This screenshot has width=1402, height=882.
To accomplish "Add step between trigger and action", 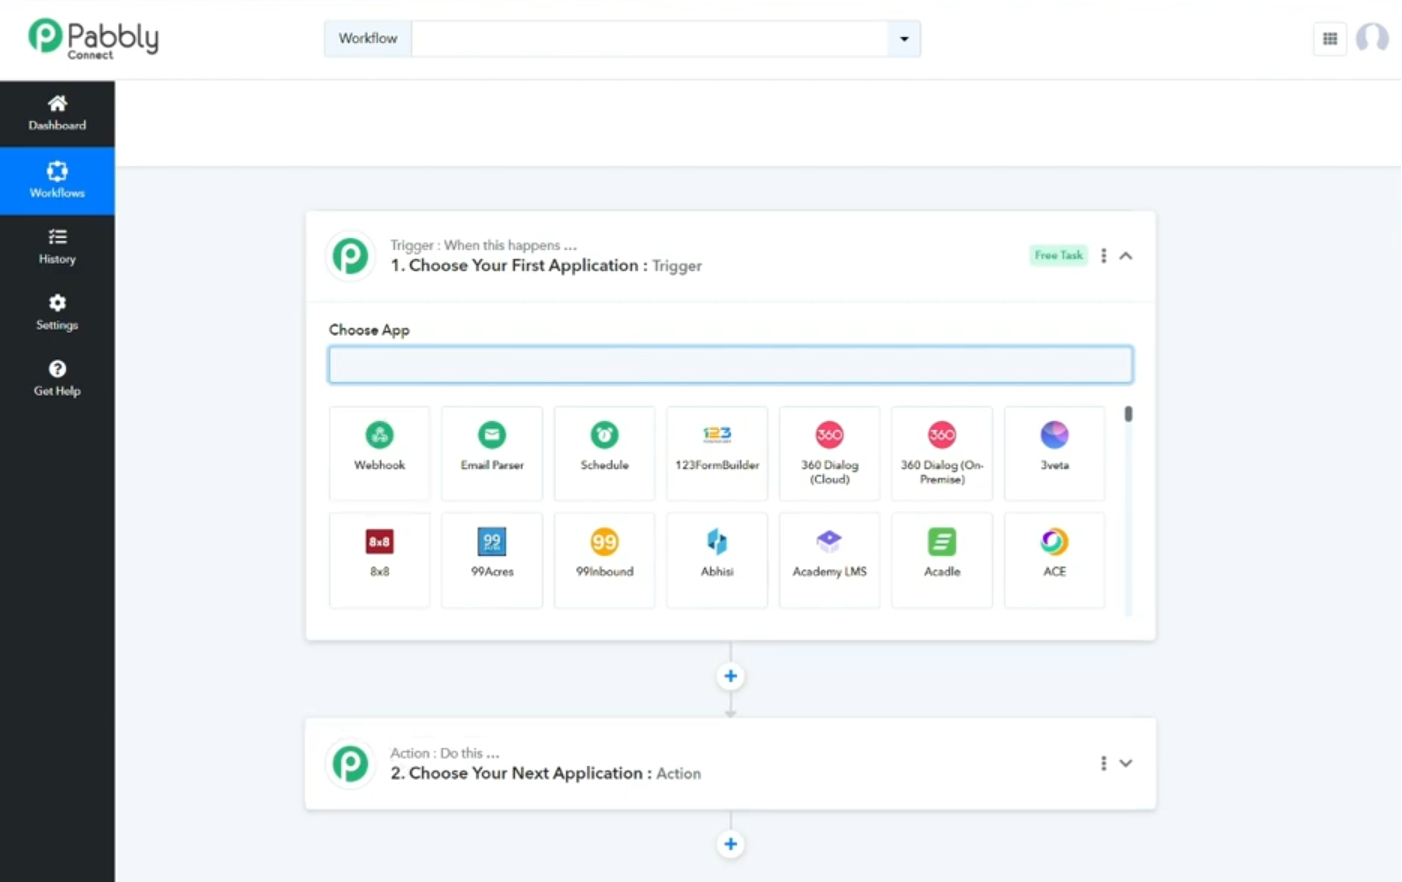I will tap(730, 677).
